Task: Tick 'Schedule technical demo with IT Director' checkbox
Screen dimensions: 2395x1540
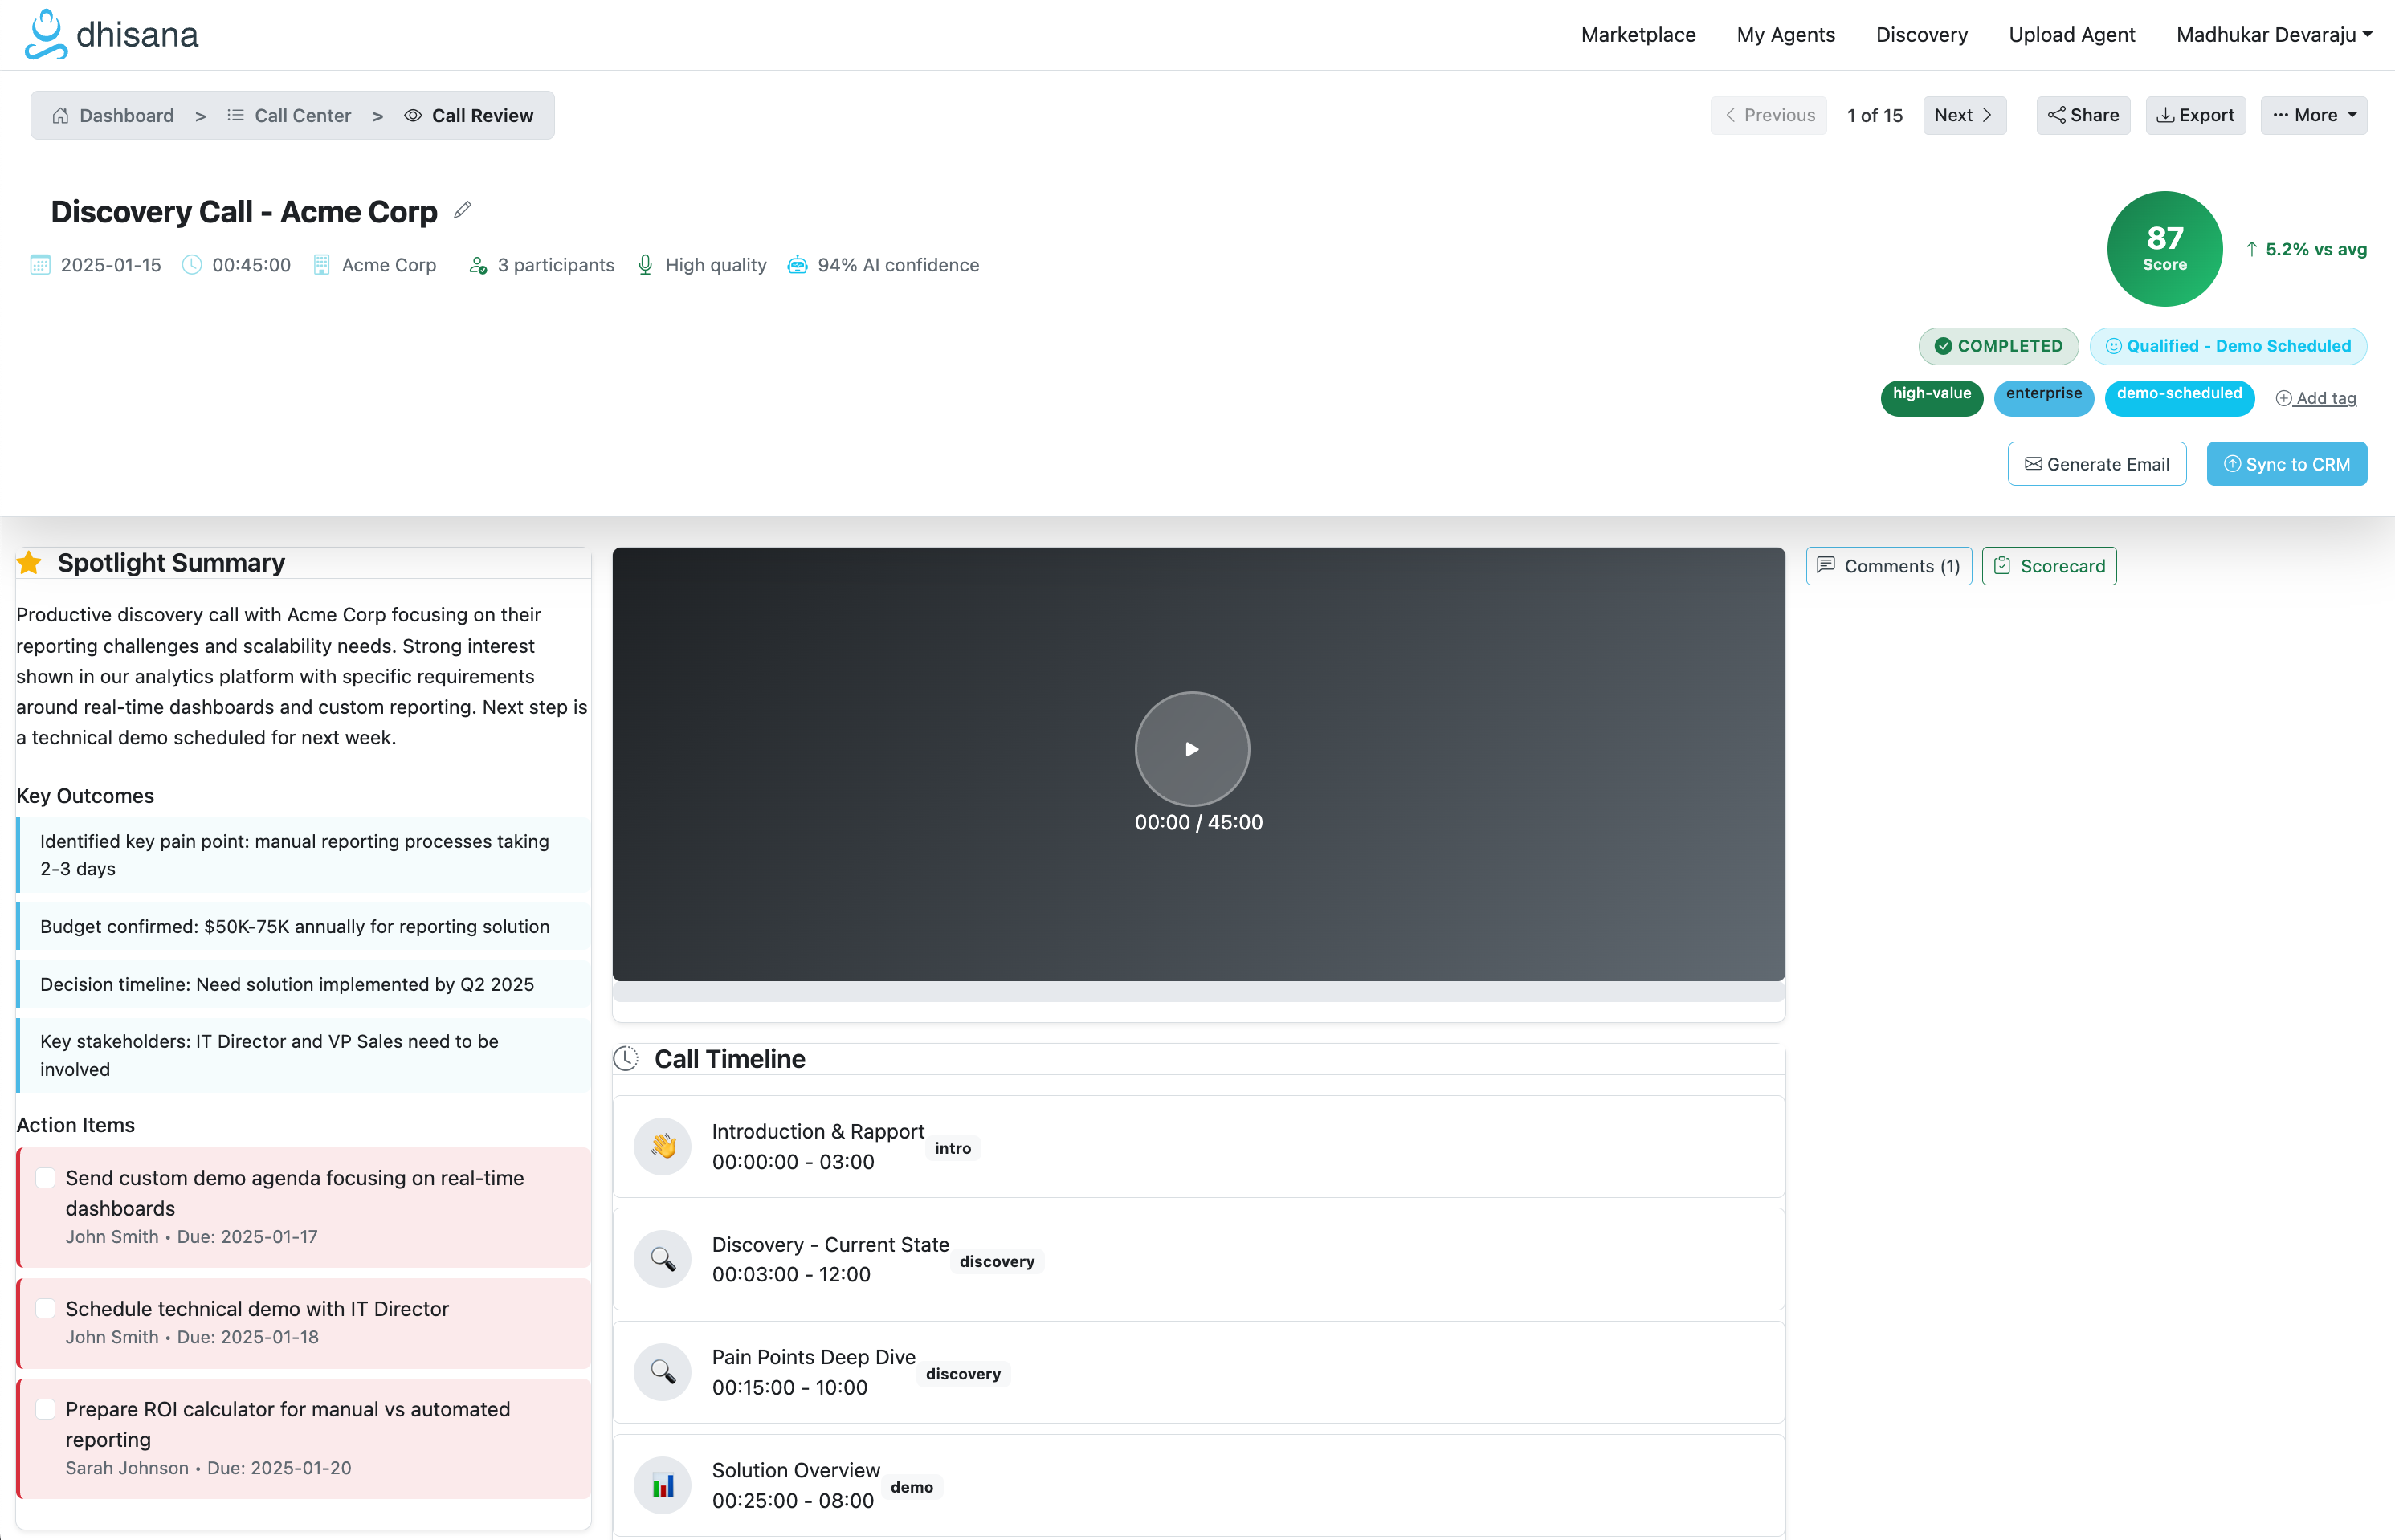Action: [x=45, y=1308]
